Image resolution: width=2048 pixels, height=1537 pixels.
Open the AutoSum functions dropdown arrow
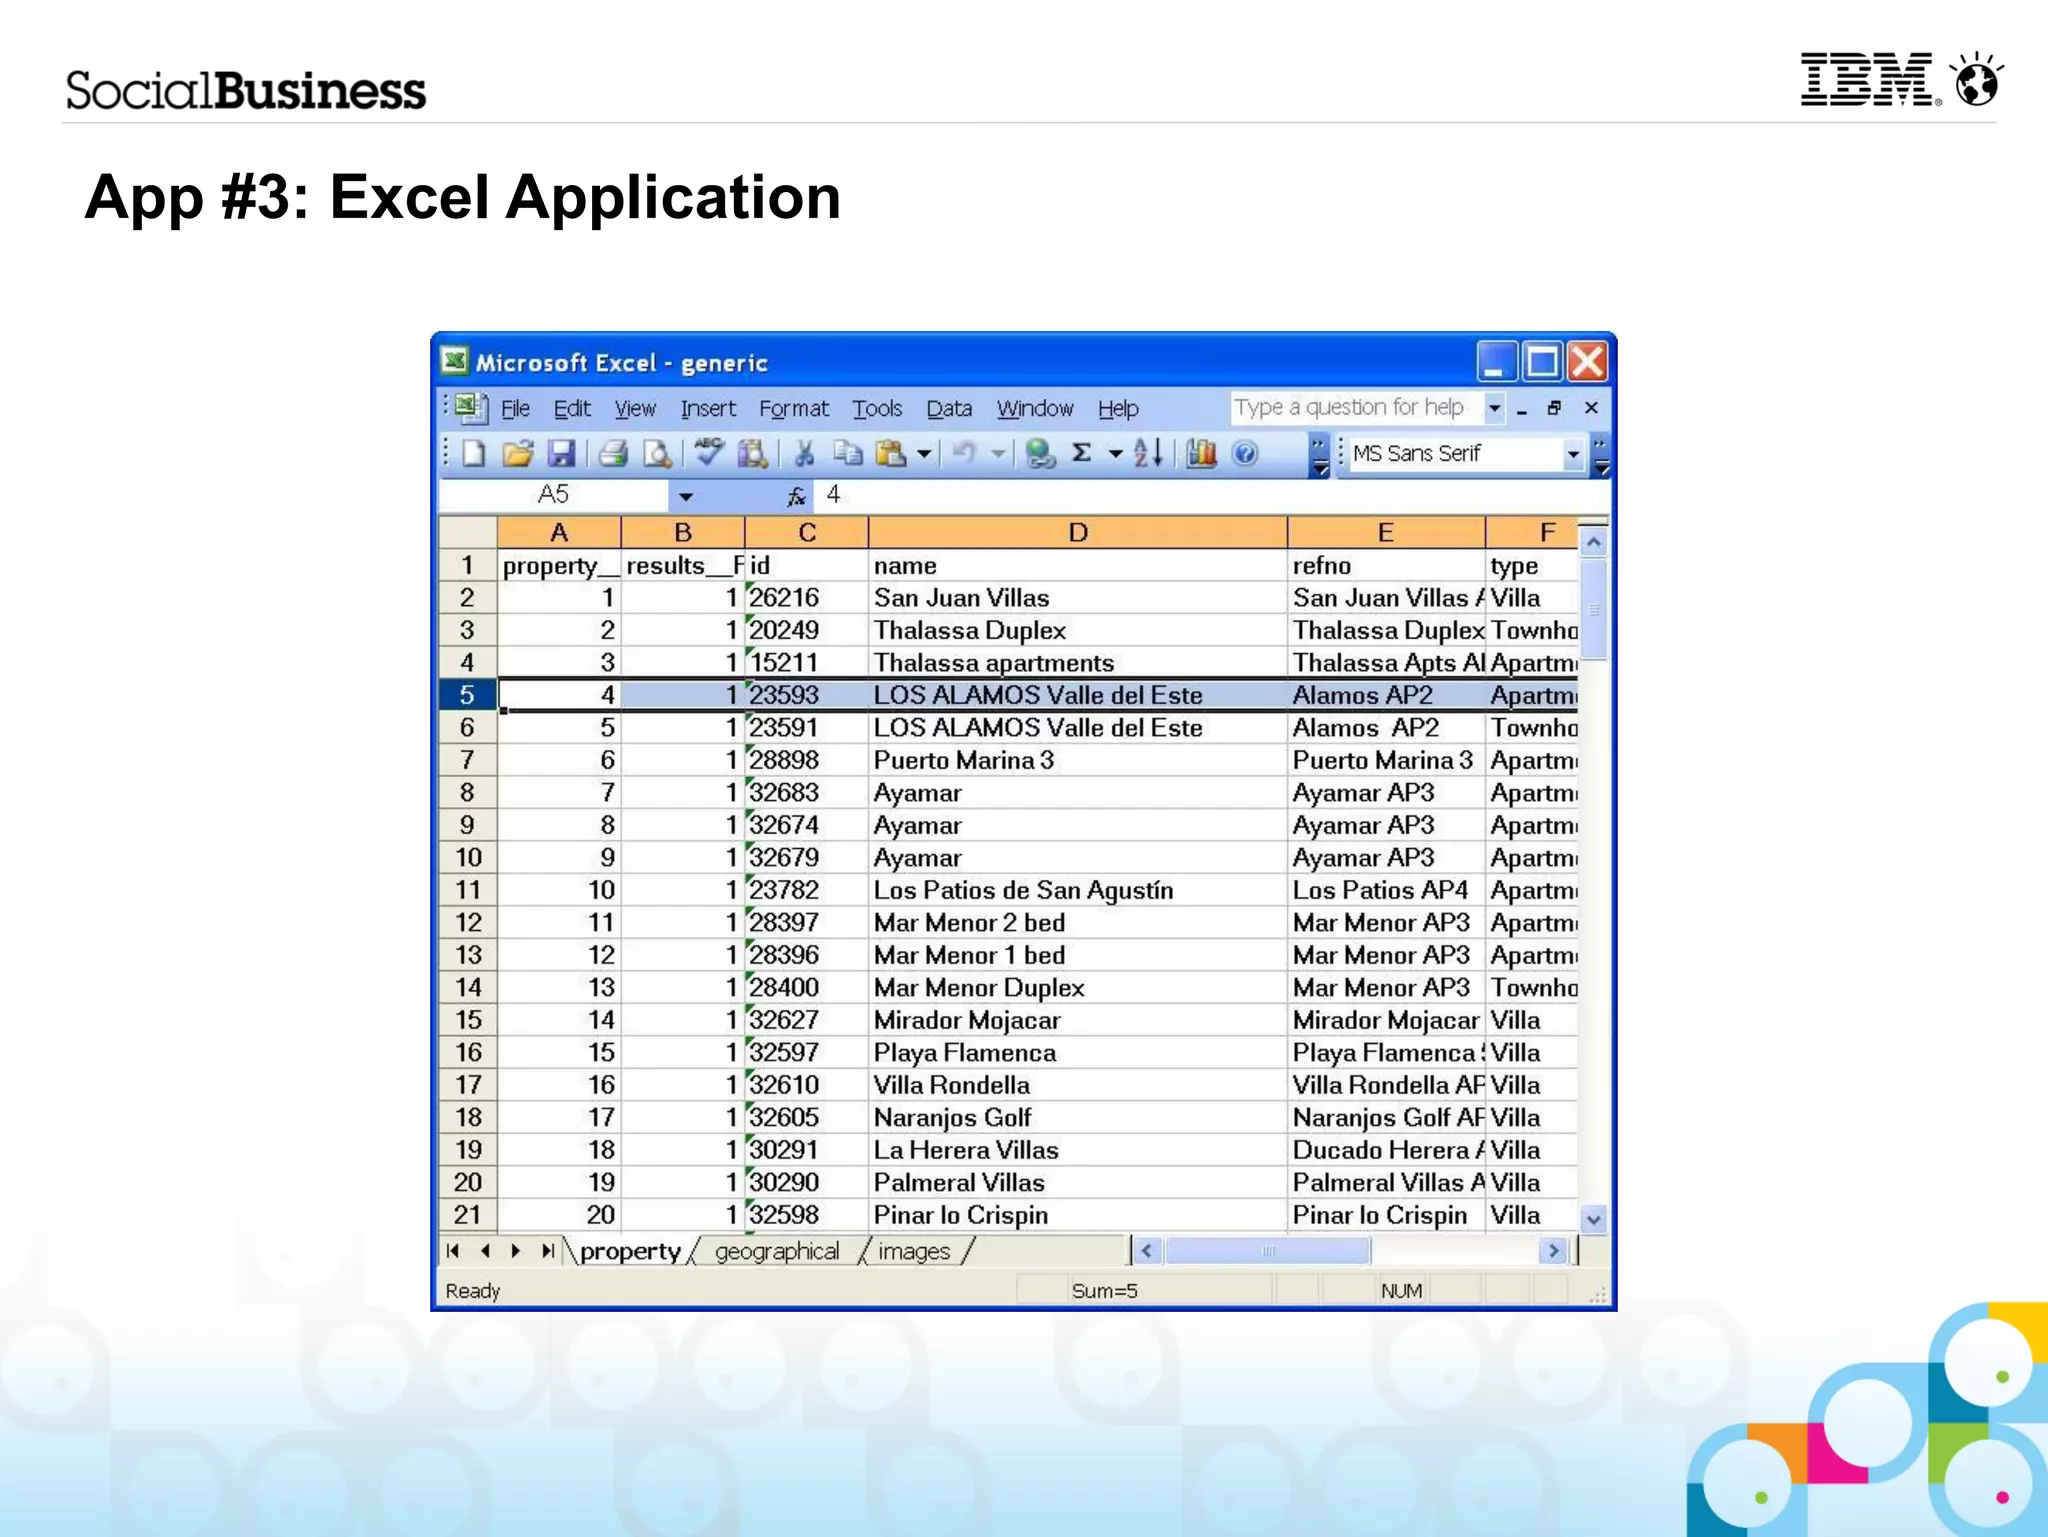[x=1115, y=455]
